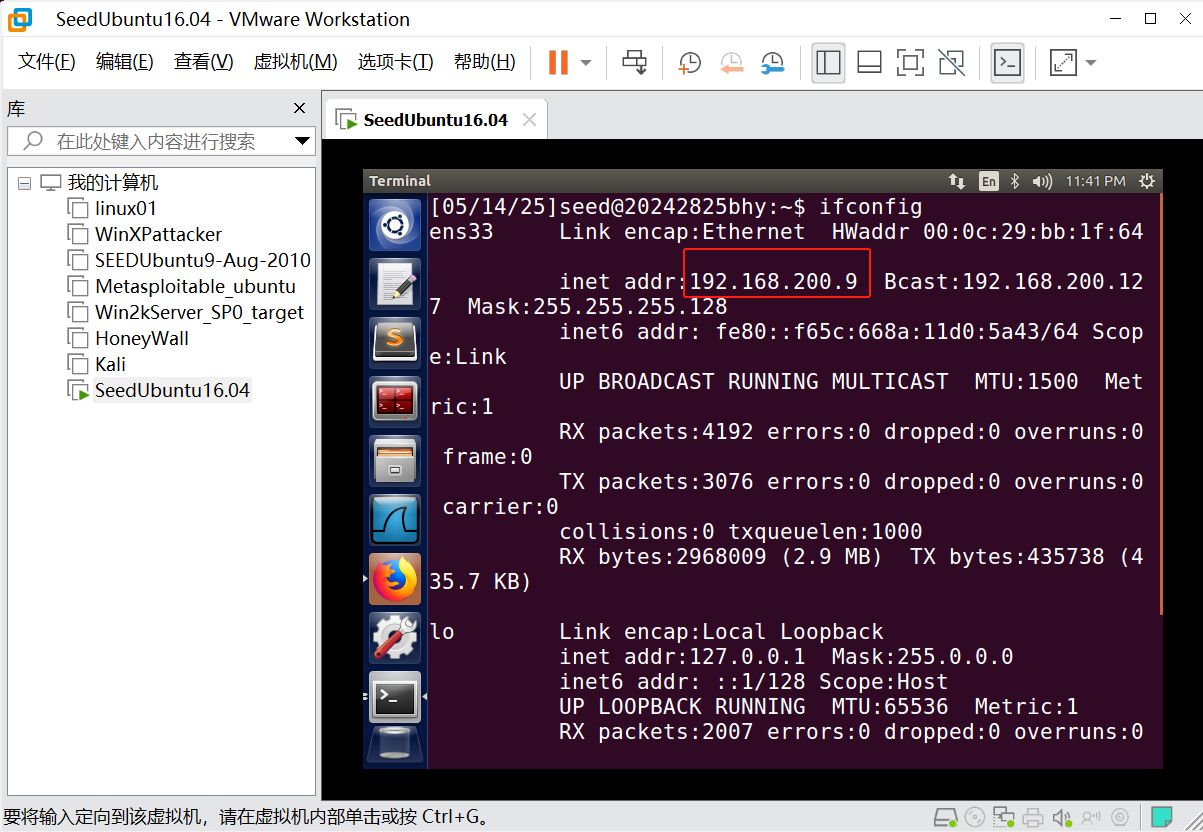Select HoneyWall in the library
The height and width of the screenshot is (832, 1203).
pyautogui.click(x=141, y=339)
